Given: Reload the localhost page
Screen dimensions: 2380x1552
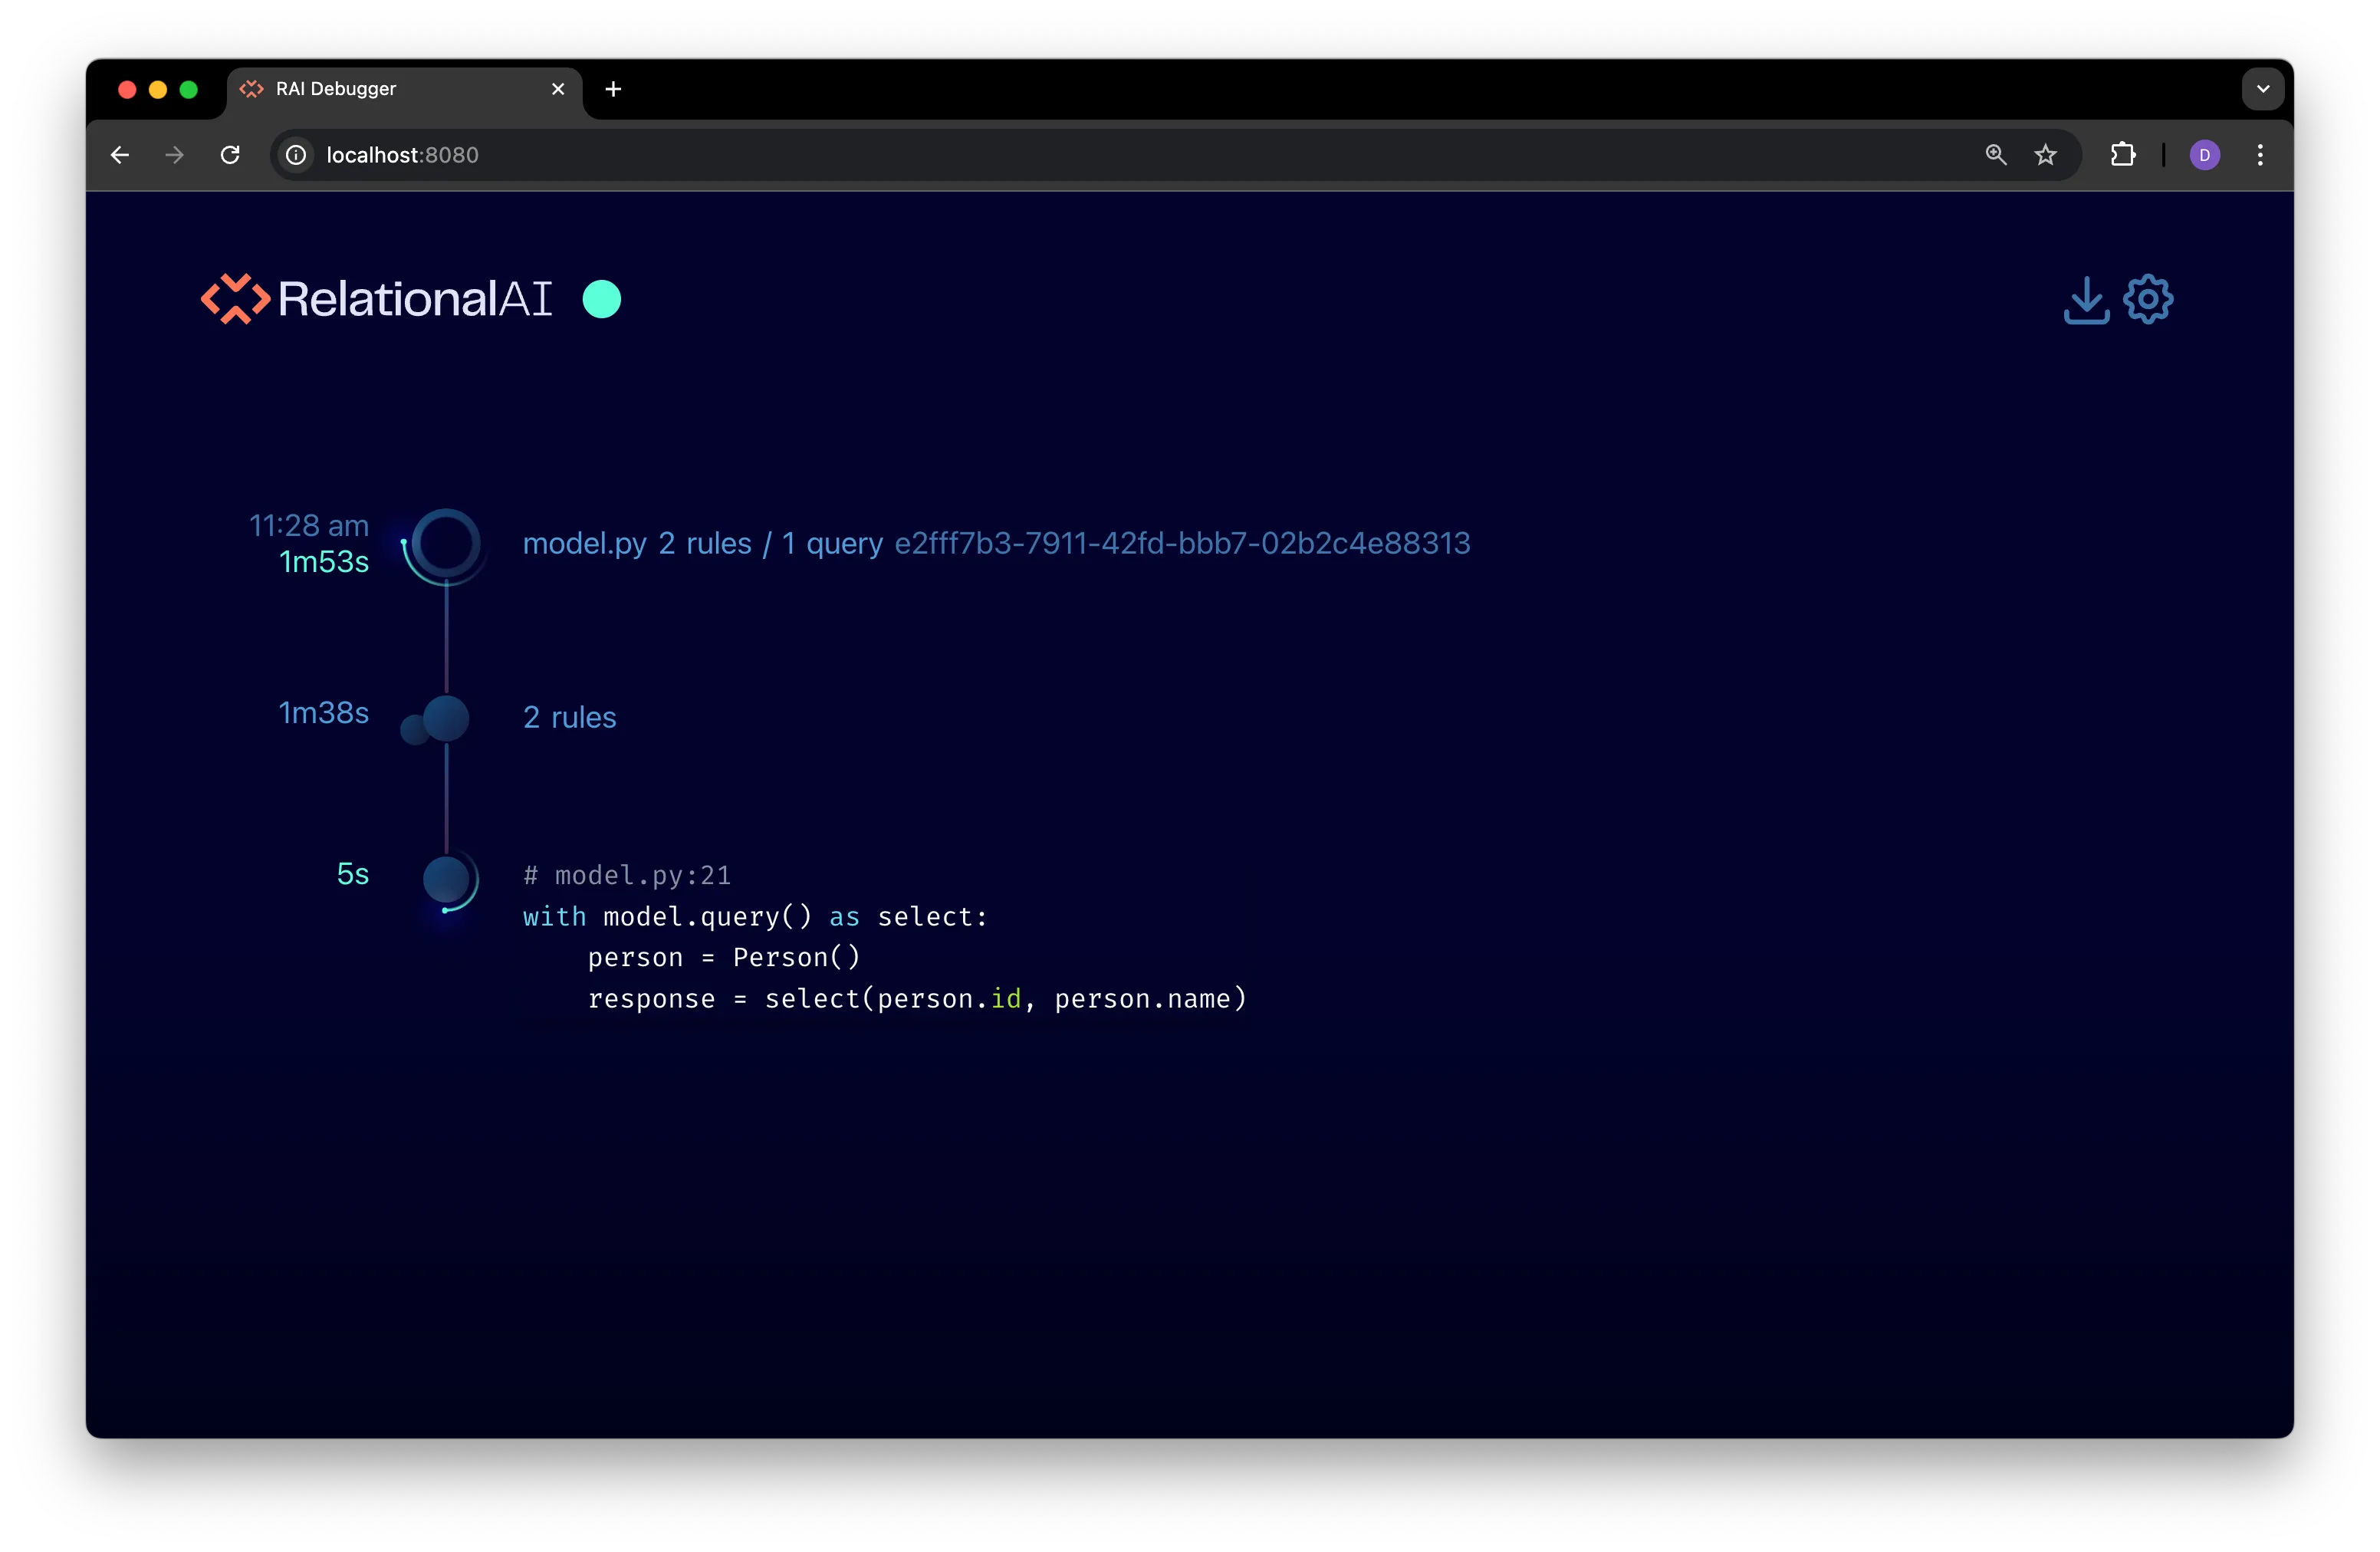Looking at the screenshot, I should click(x=230, y=155).
